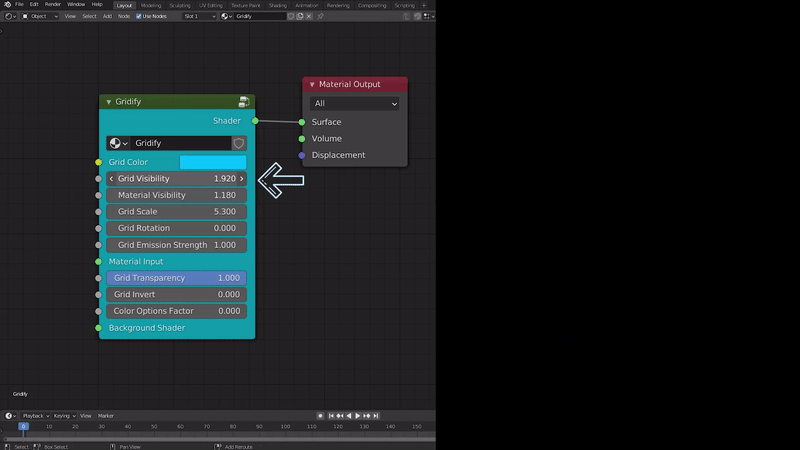Screen dimensions: 800x450
Task: Open the timeline editor type icon
Action: 10,416
